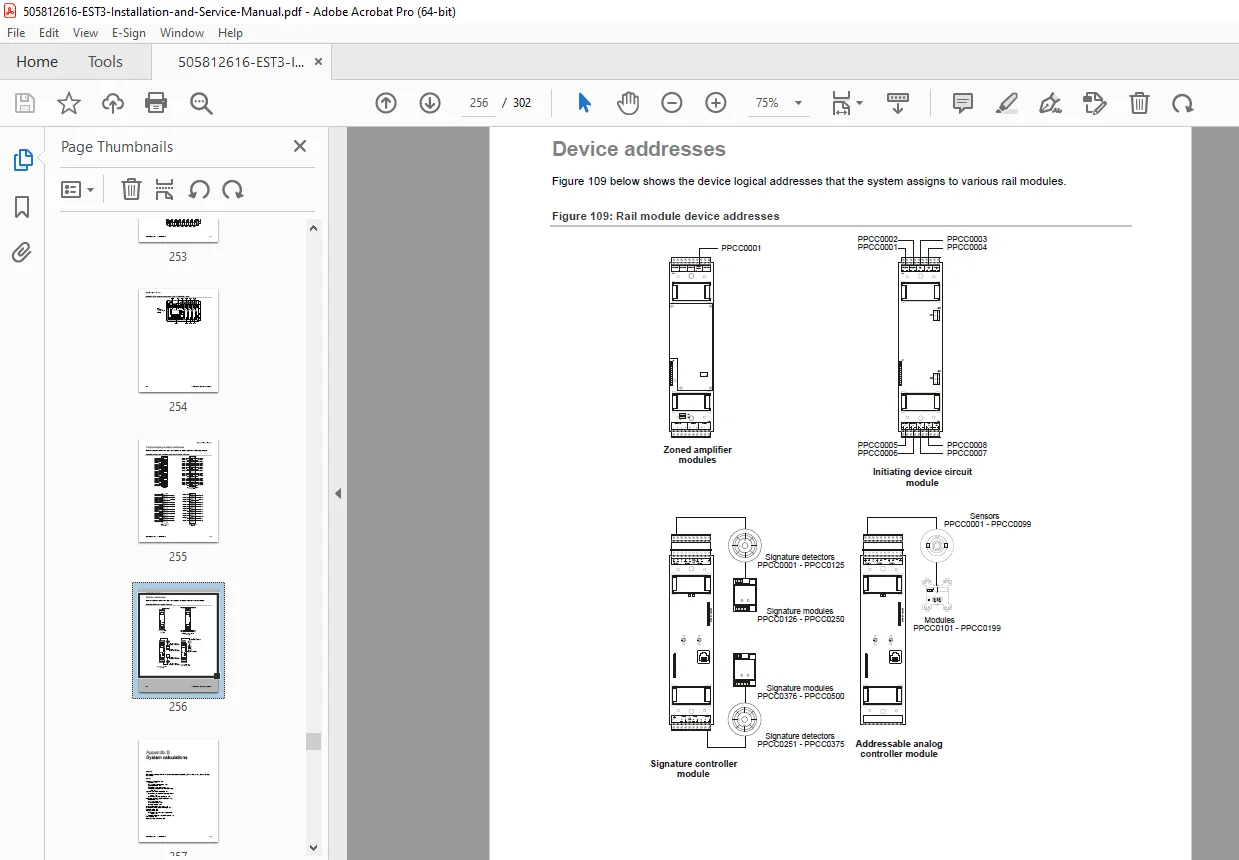1239x860 pixels.
Task: Click the Save file icon
Action: 25,103
